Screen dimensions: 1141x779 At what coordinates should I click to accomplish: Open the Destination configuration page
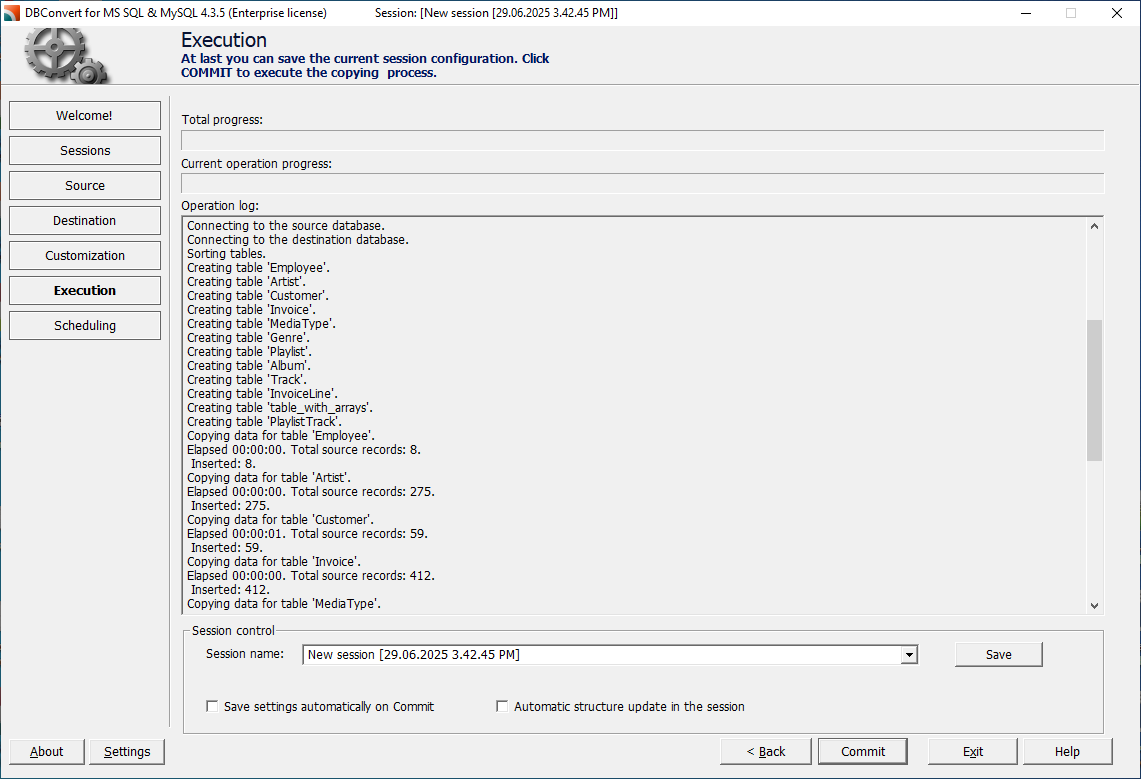tap(84, 220)
